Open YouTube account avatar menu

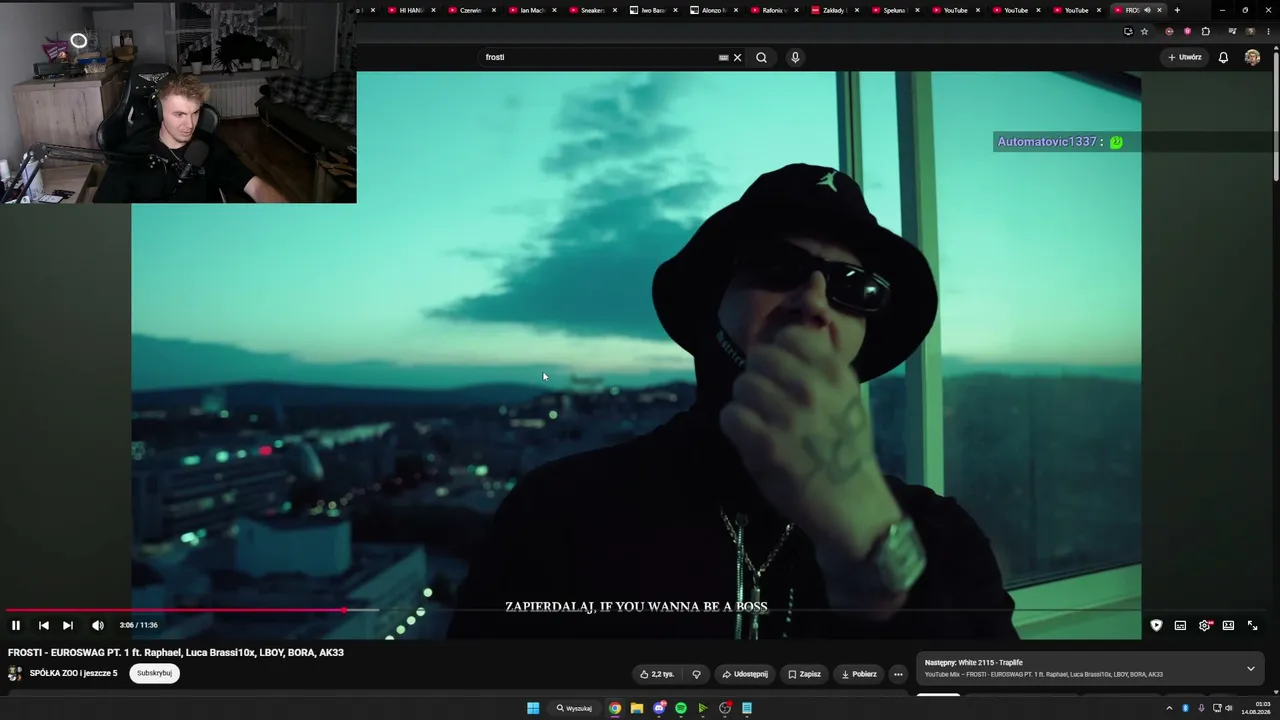pyautogui.click(x=1252, y=57)
